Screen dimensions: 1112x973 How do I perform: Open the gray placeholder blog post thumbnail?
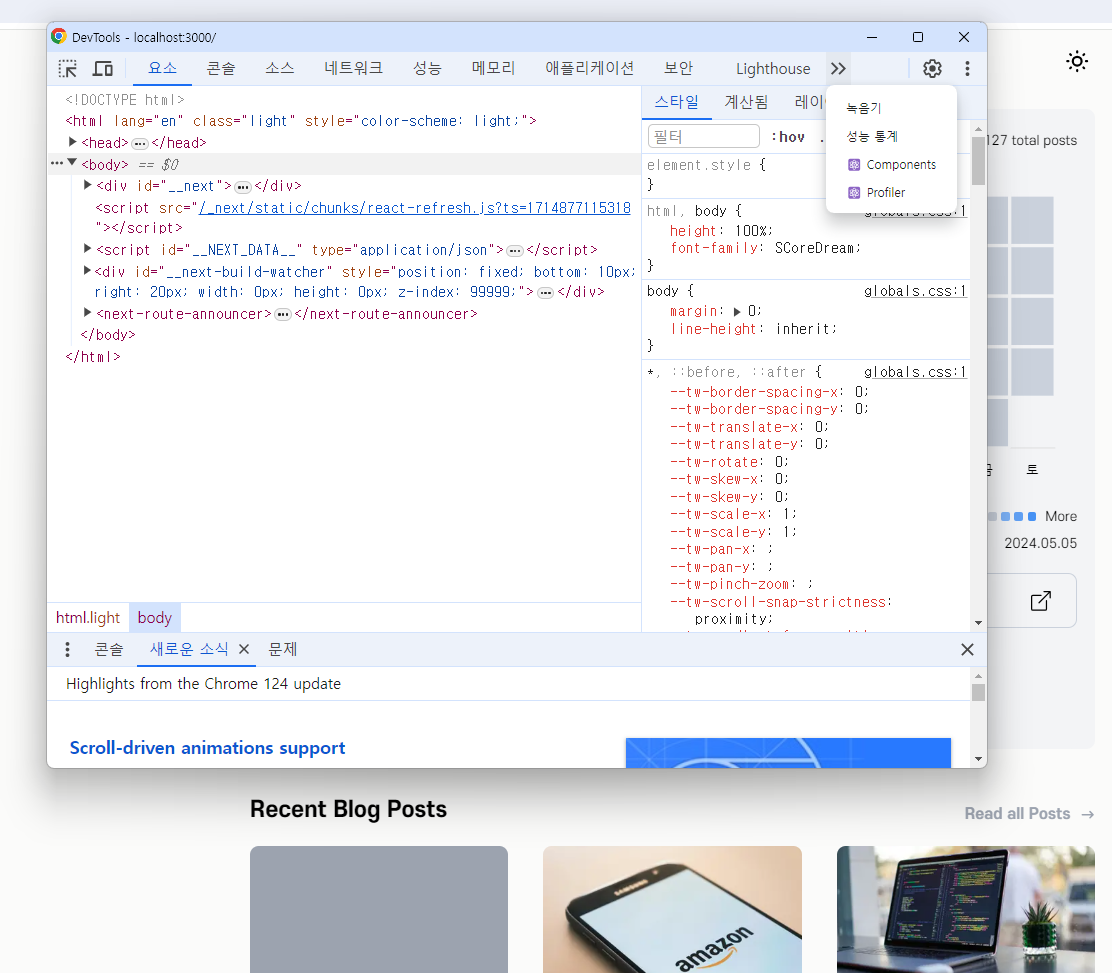coord(379,909)
